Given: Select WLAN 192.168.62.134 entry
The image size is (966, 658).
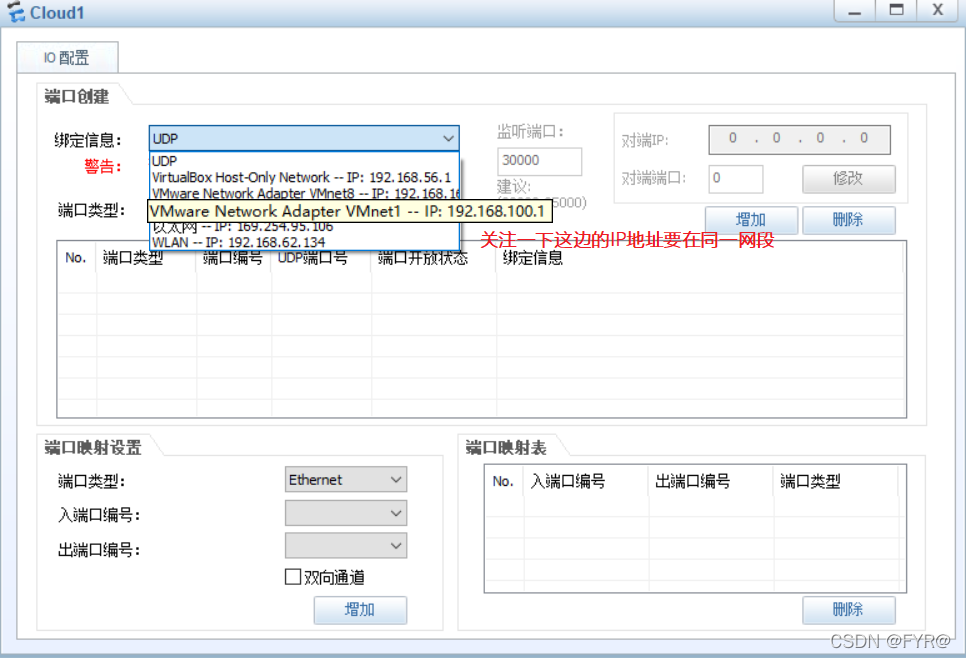Looking at the screenshot, I should [x=304, y=242].
